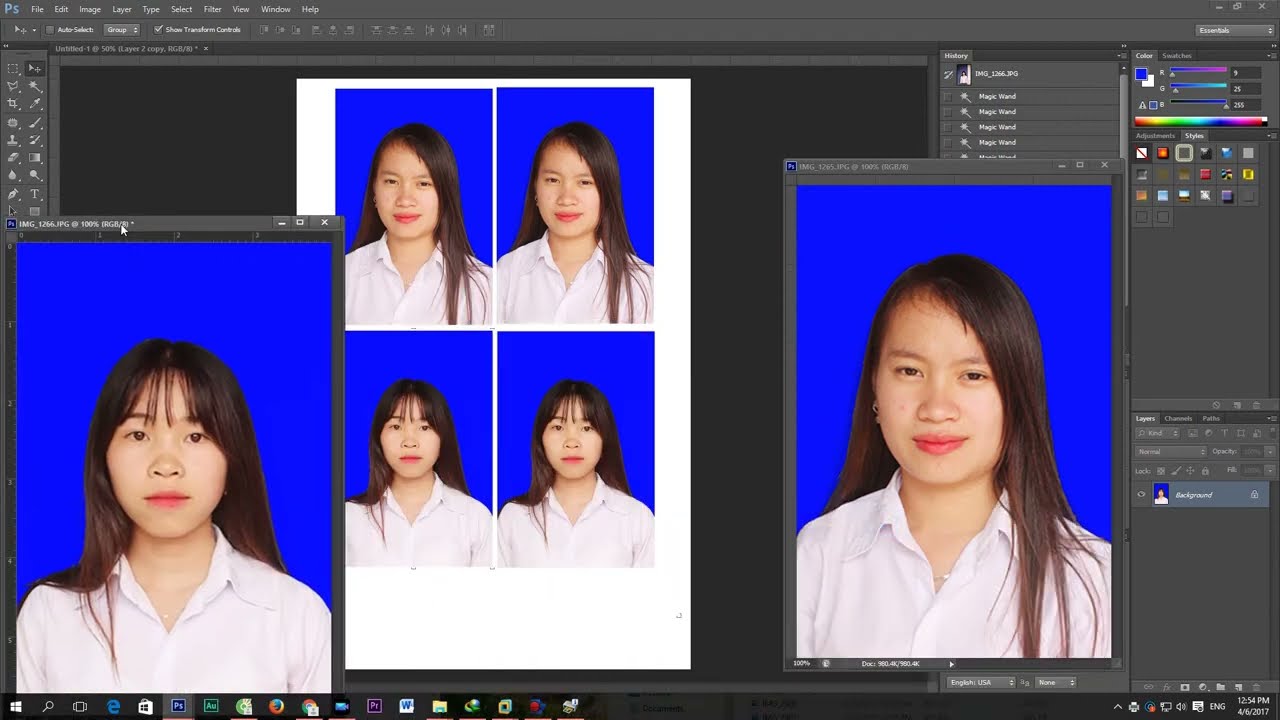Select the Untitled-1 document tab

pyautogui.click(x=126, y=48)
